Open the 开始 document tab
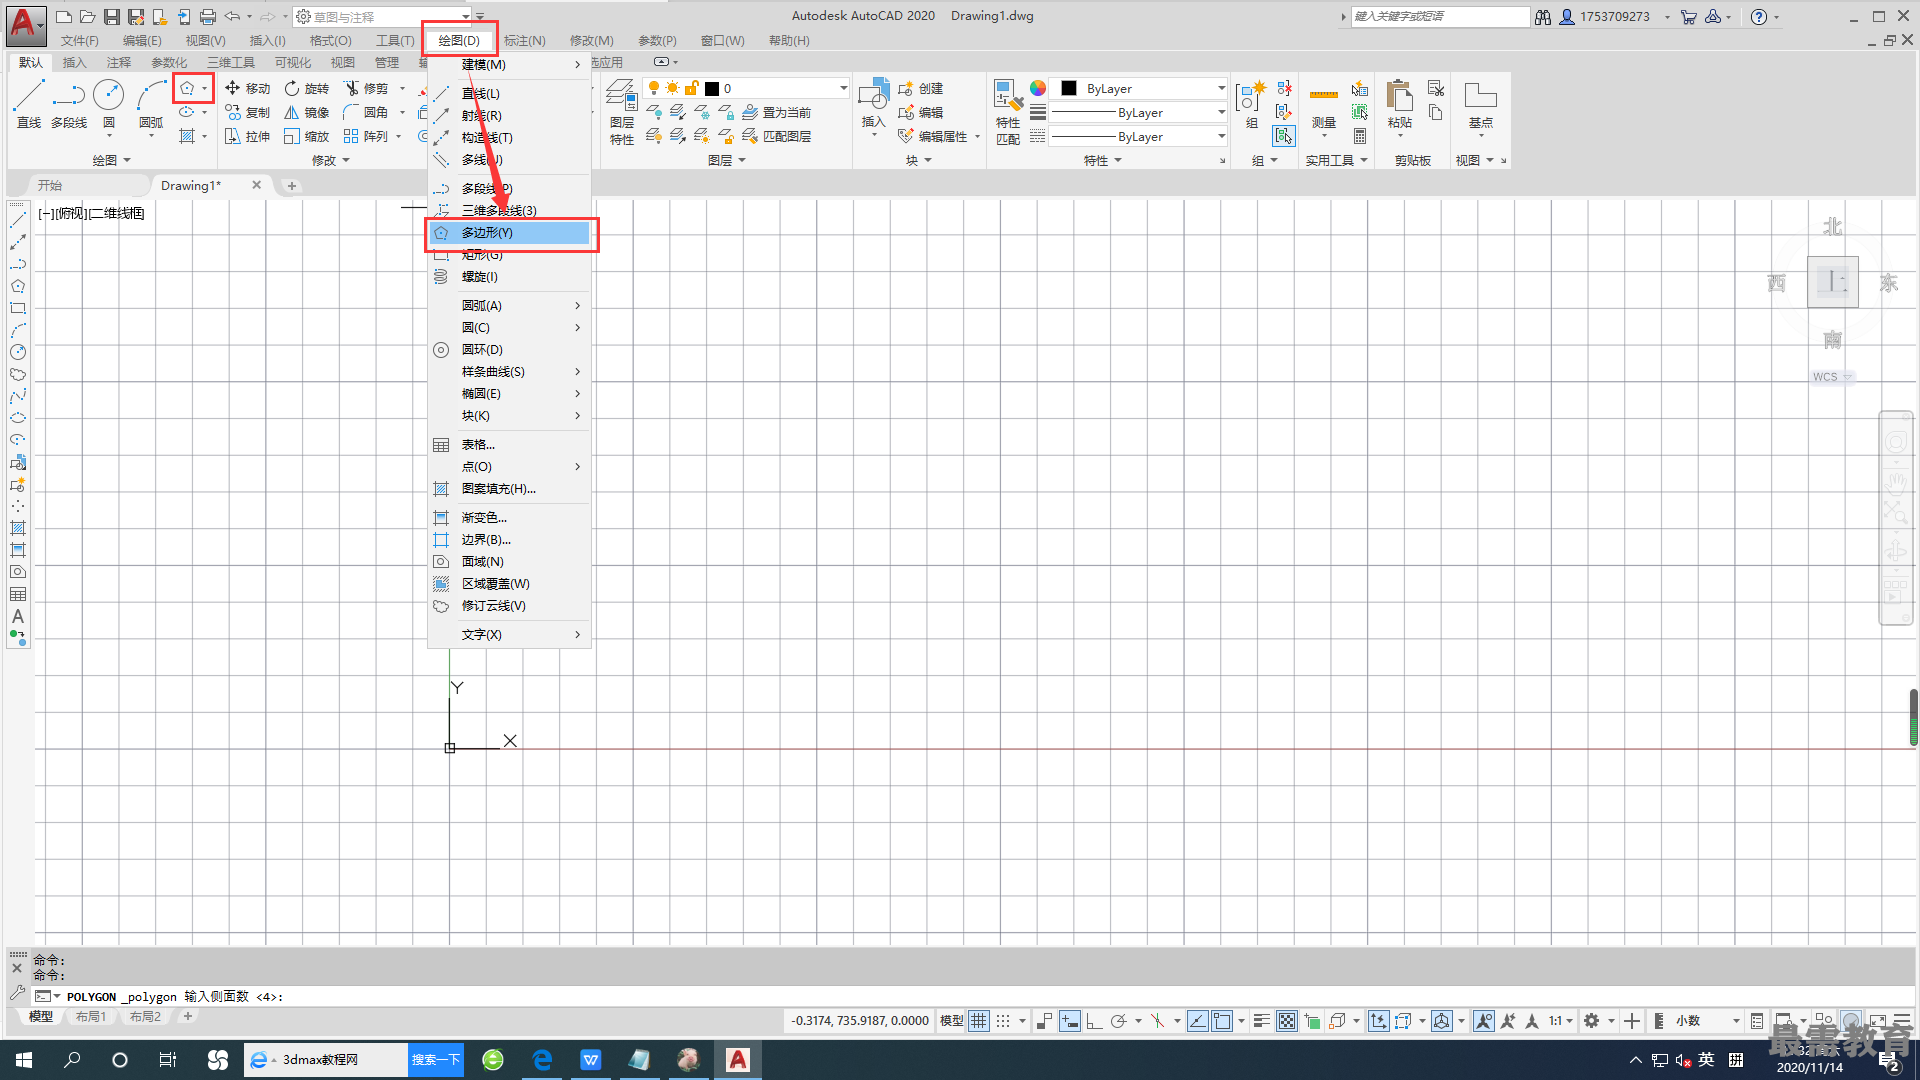 point(50,185)
